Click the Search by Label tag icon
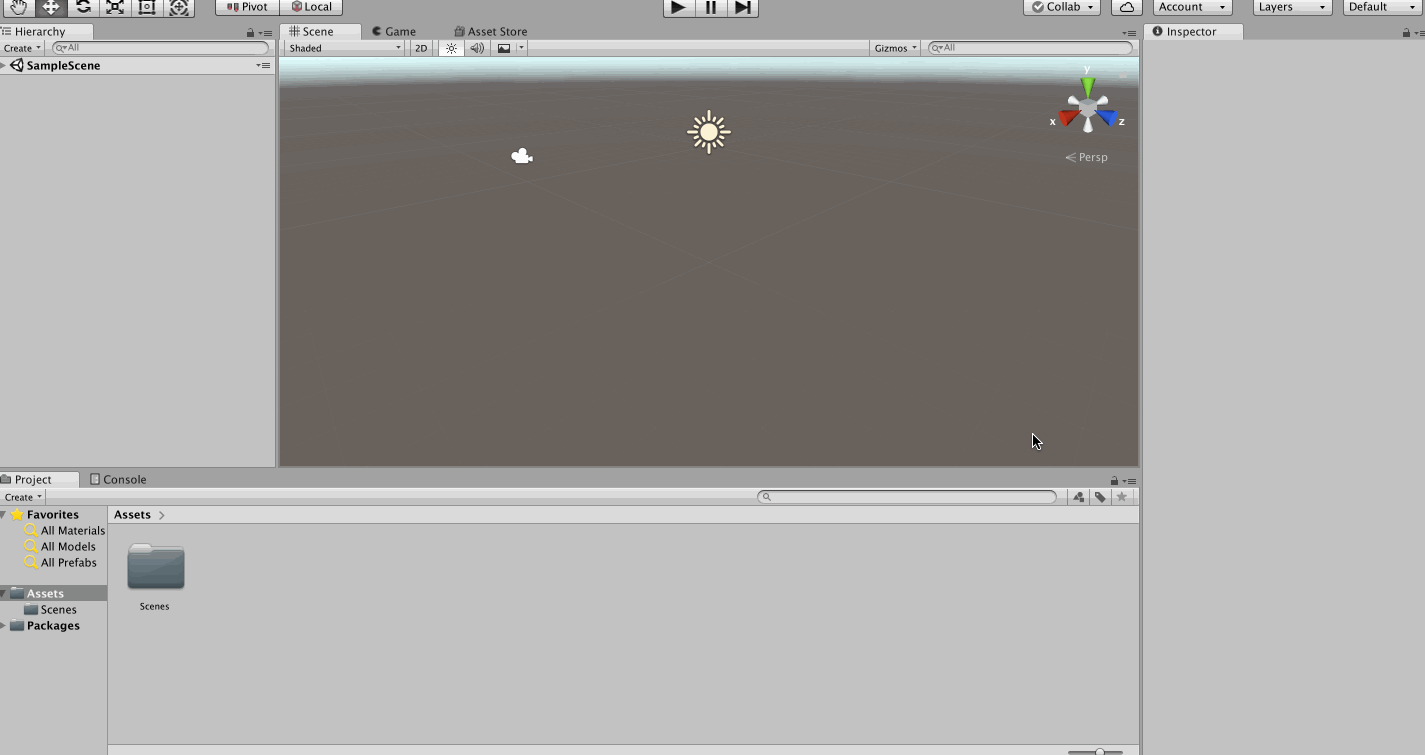1425x755 pixels. point(1100,497)
